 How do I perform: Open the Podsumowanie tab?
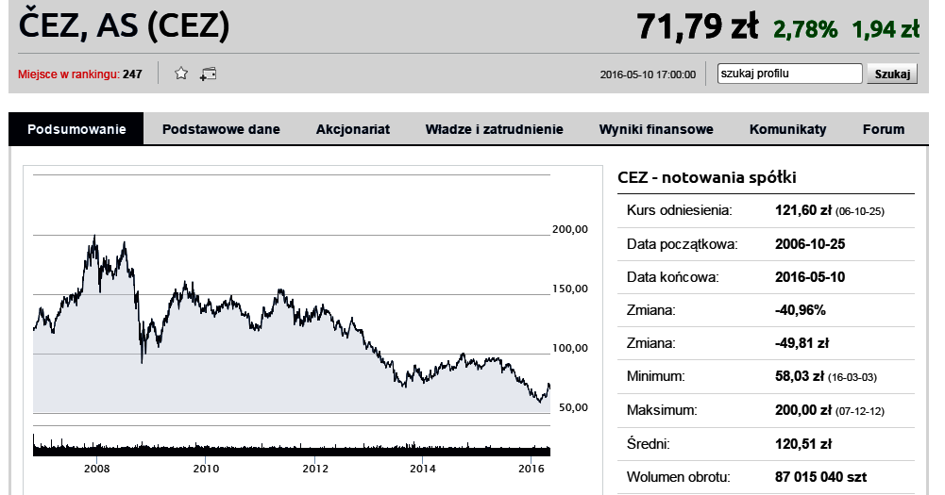[x=77, y=129]
